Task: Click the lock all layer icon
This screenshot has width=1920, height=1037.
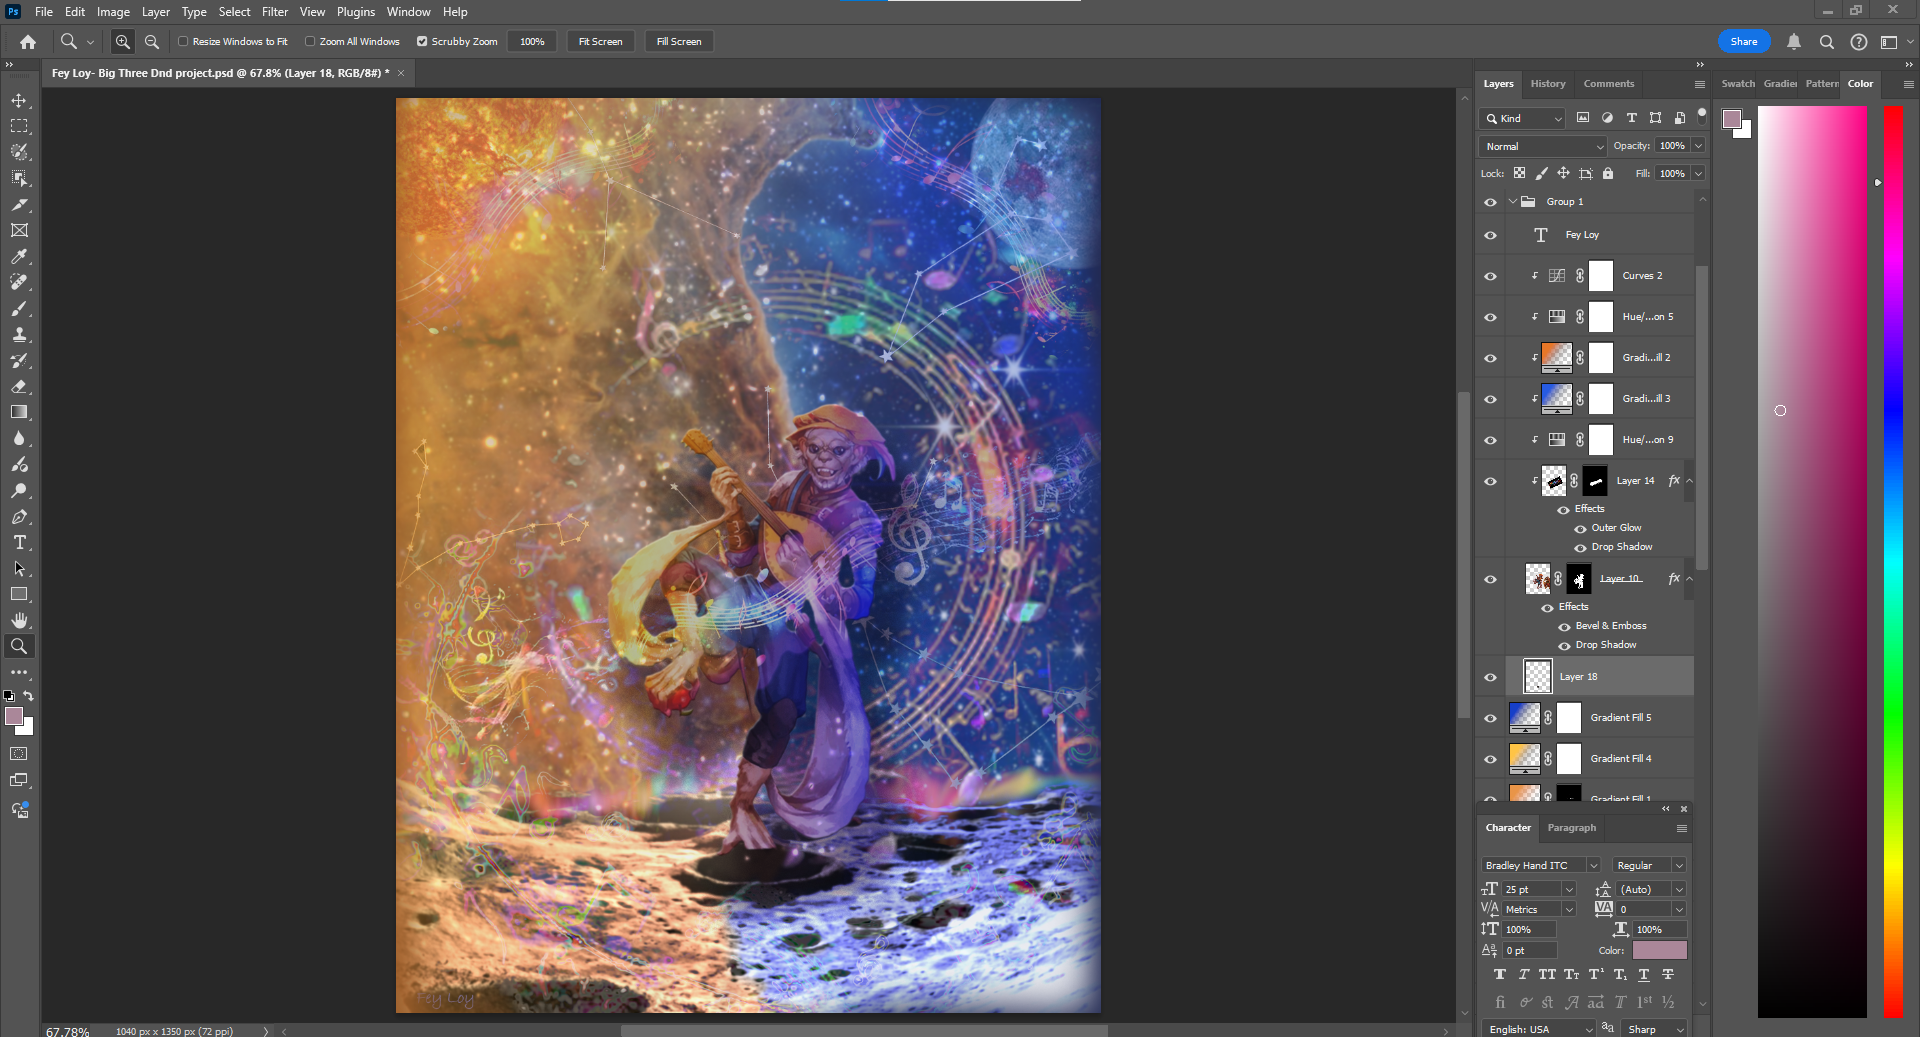Action: [x=1608, y=174]
